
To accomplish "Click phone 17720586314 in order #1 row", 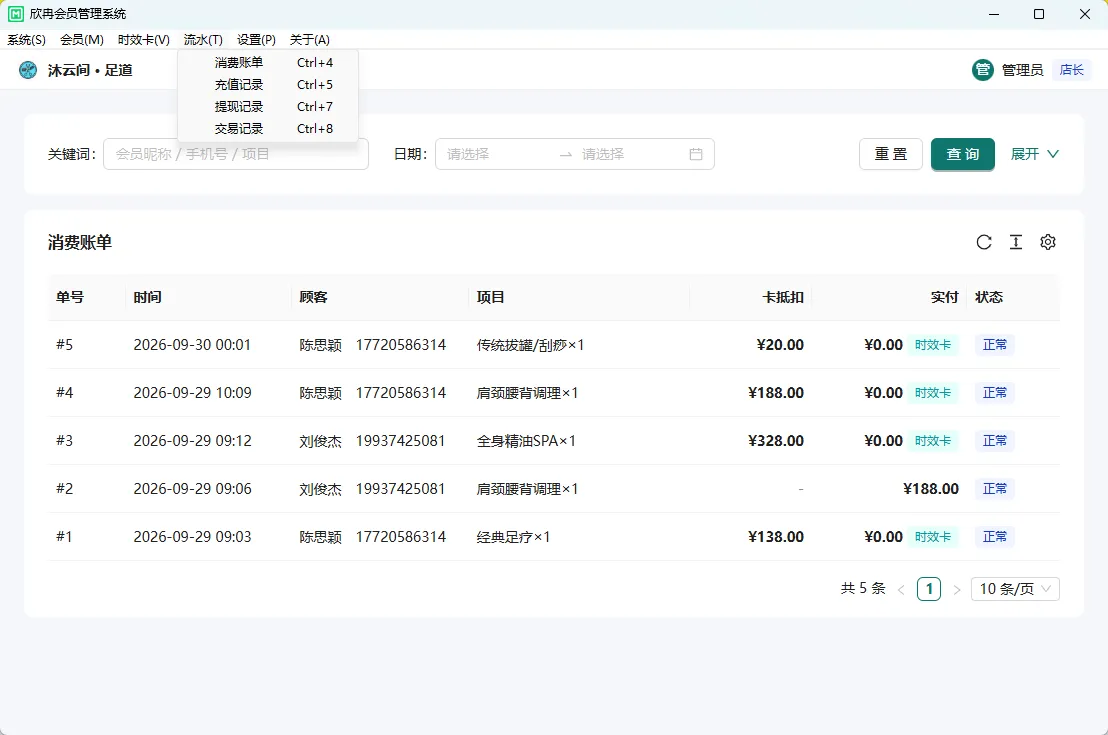I will 401,537.
